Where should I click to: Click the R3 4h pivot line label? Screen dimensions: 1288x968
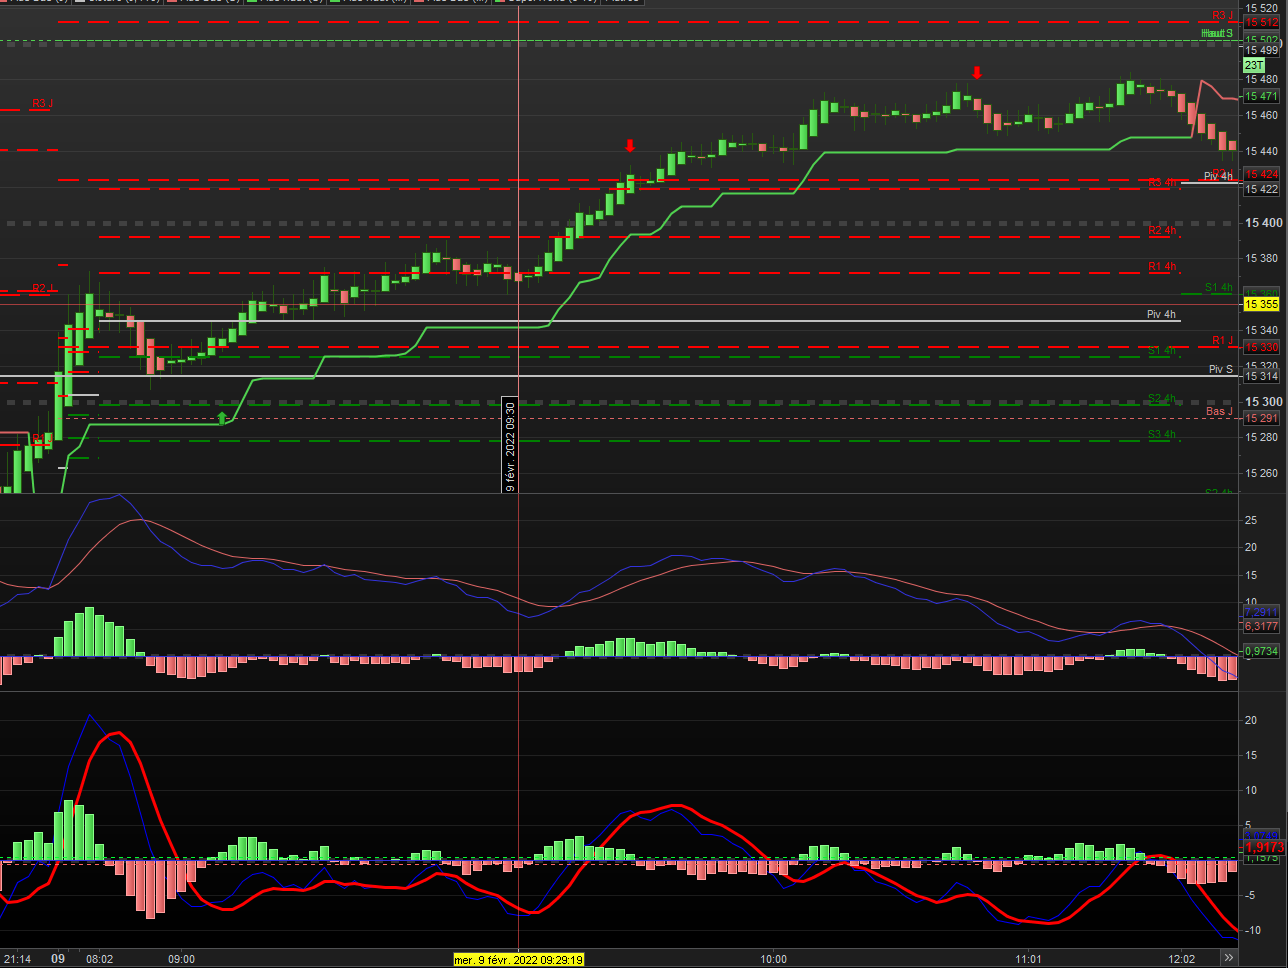[x=1162, y=183]
